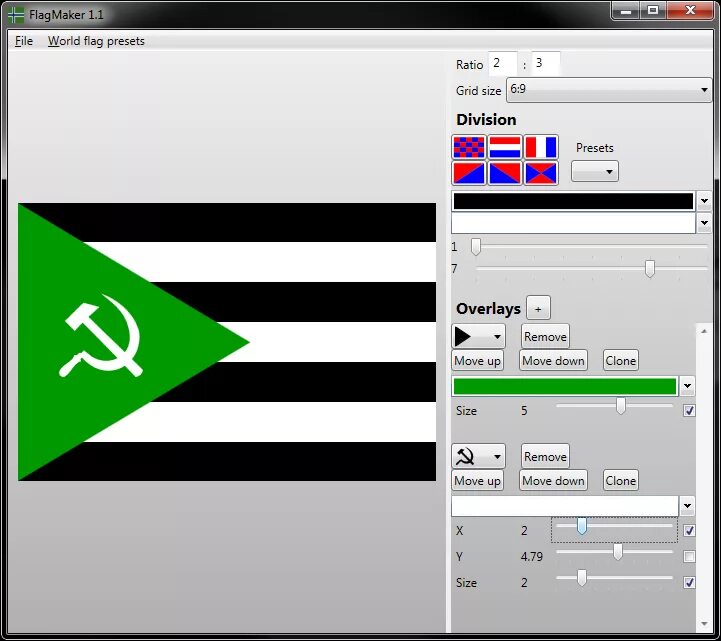Image resolution: width=721 pixels, height=641 pixels.
Task: Enable the unchecked checkbox next to Y slider
Action: [x=689, y=556]
